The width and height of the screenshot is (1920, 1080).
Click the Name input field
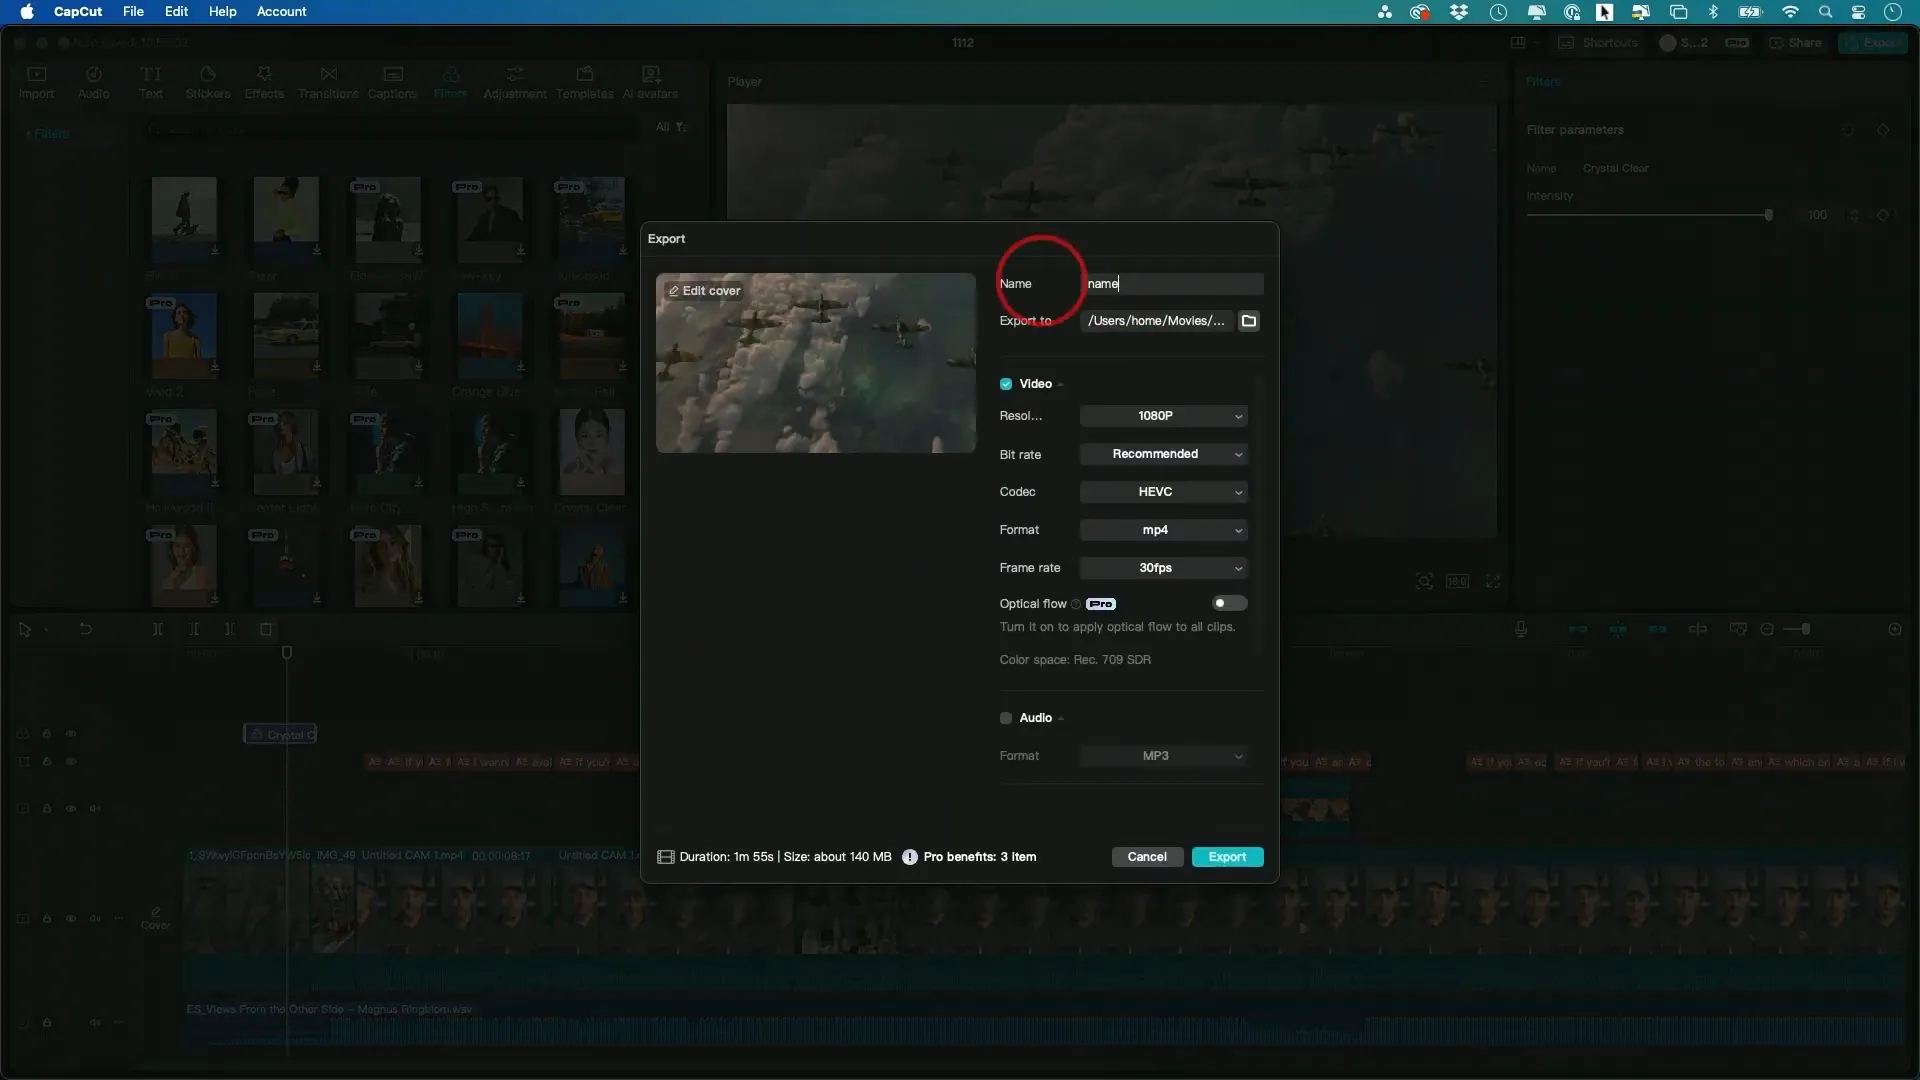(1170, 282)
